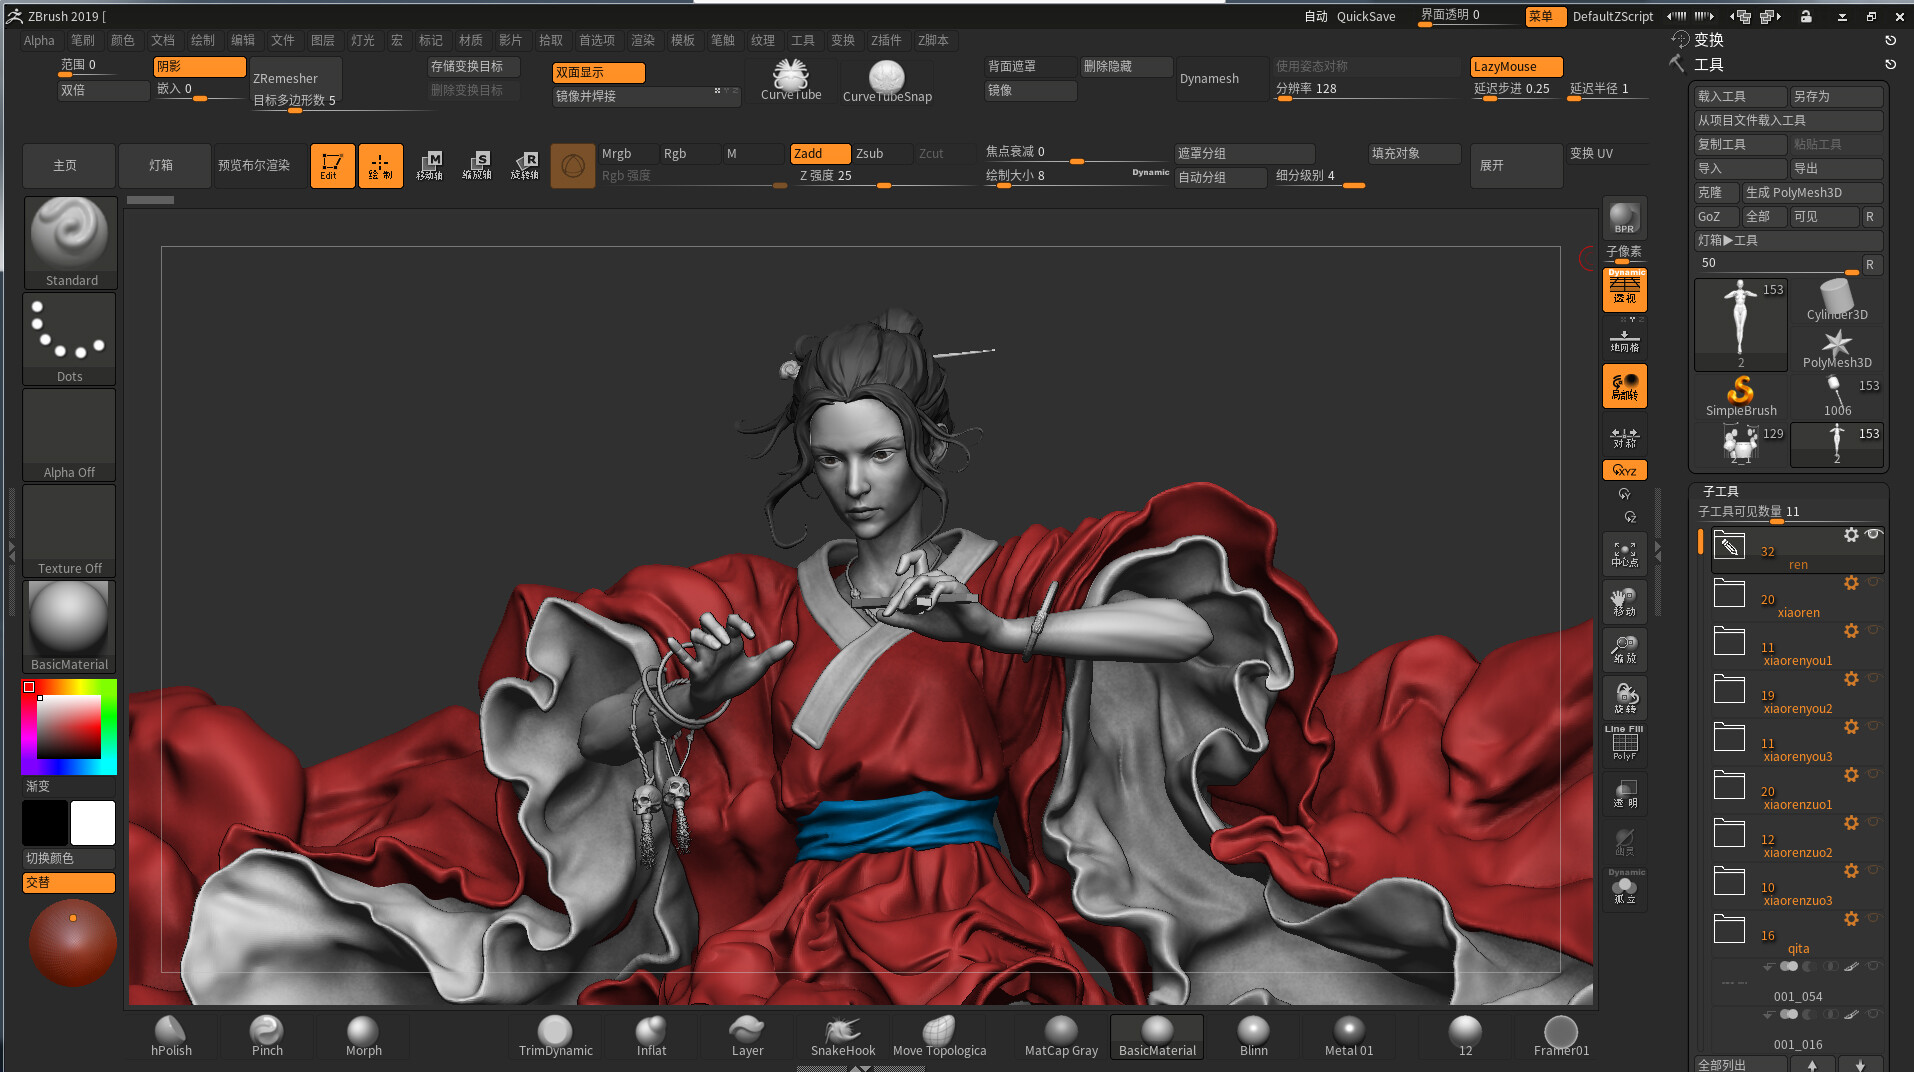1914x1072 pixels.
Task: Pick the Inflat brush
Action: pyautogui.click(x=651, y=1036)
